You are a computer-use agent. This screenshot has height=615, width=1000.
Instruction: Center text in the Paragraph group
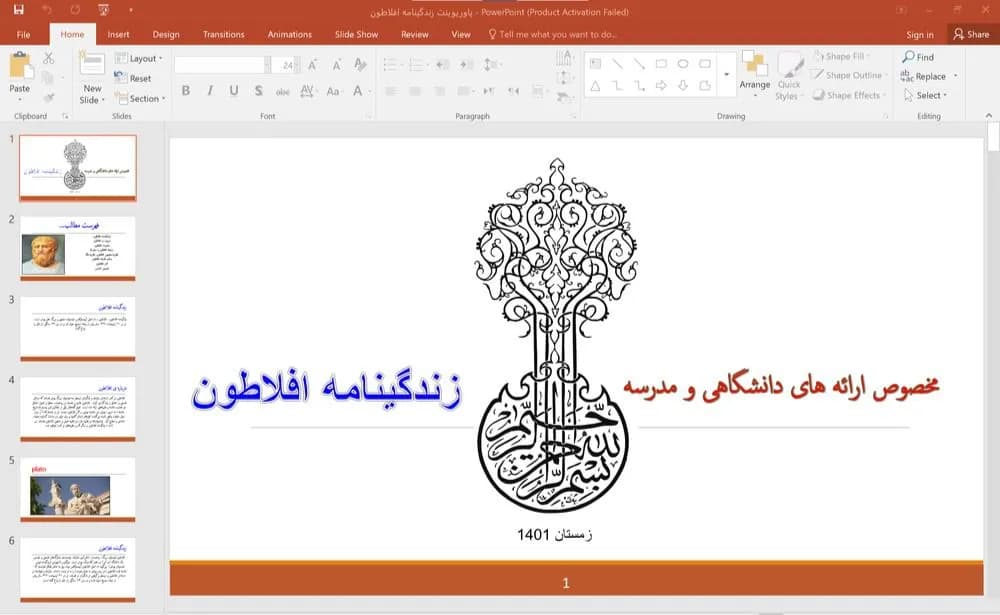click(x=415, y=91)
